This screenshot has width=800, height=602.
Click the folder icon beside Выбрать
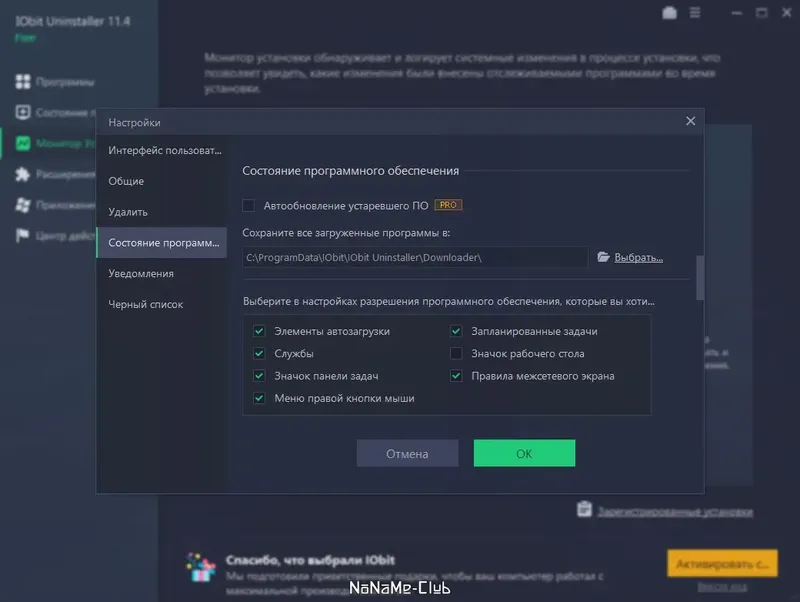point(604,257)
